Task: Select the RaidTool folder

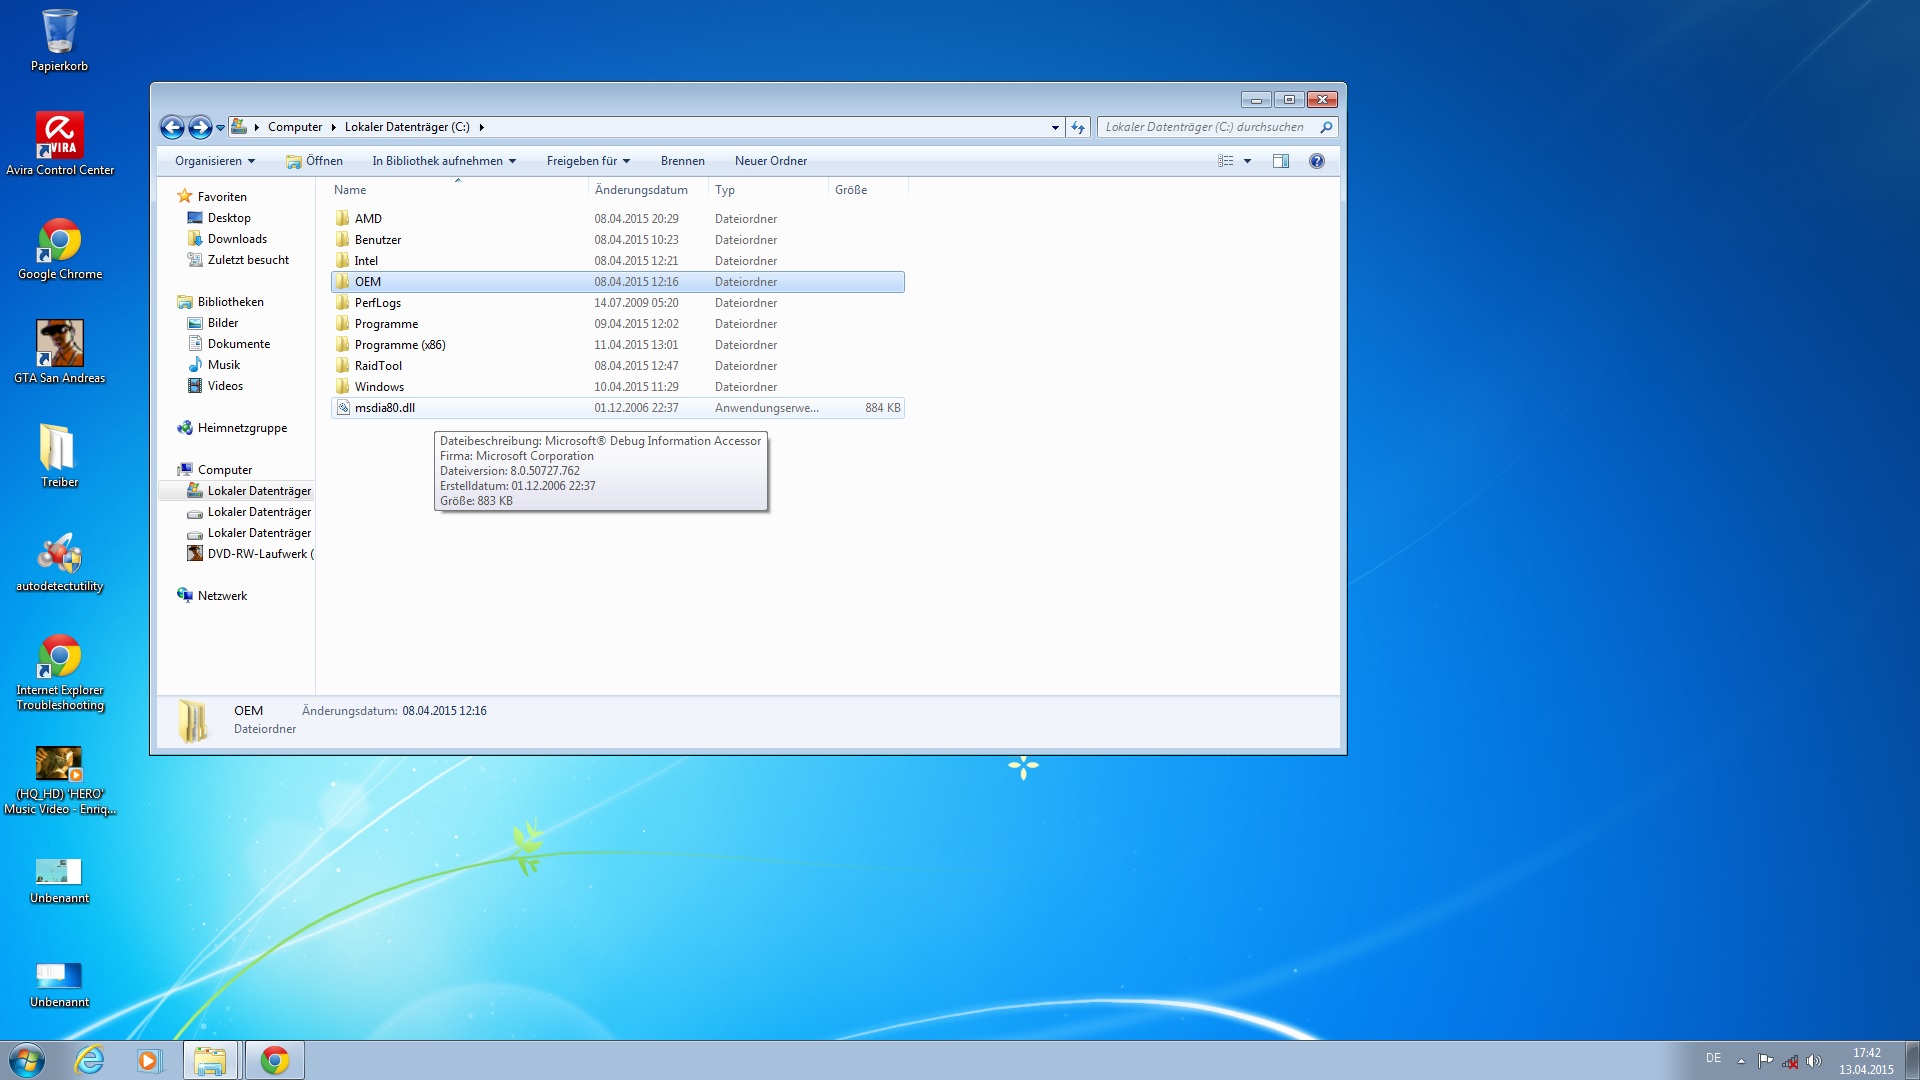Action: (x=617, y=366)
